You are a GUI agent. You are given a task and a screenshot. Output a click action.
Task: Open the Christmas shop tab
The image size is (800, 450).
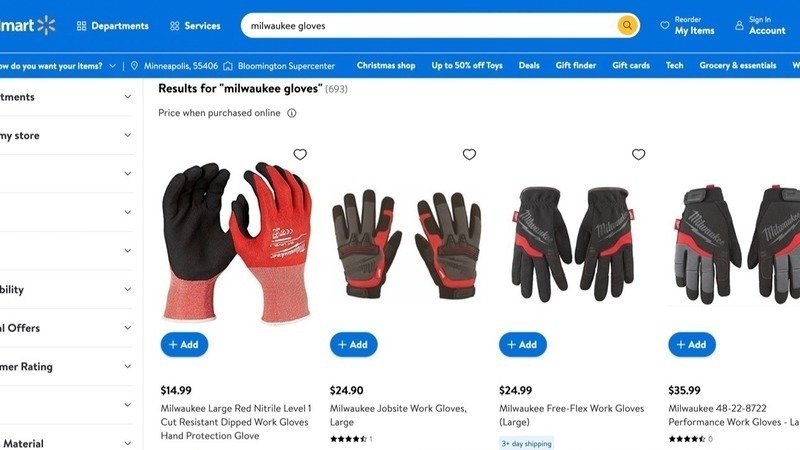click(x=386, y=65)
